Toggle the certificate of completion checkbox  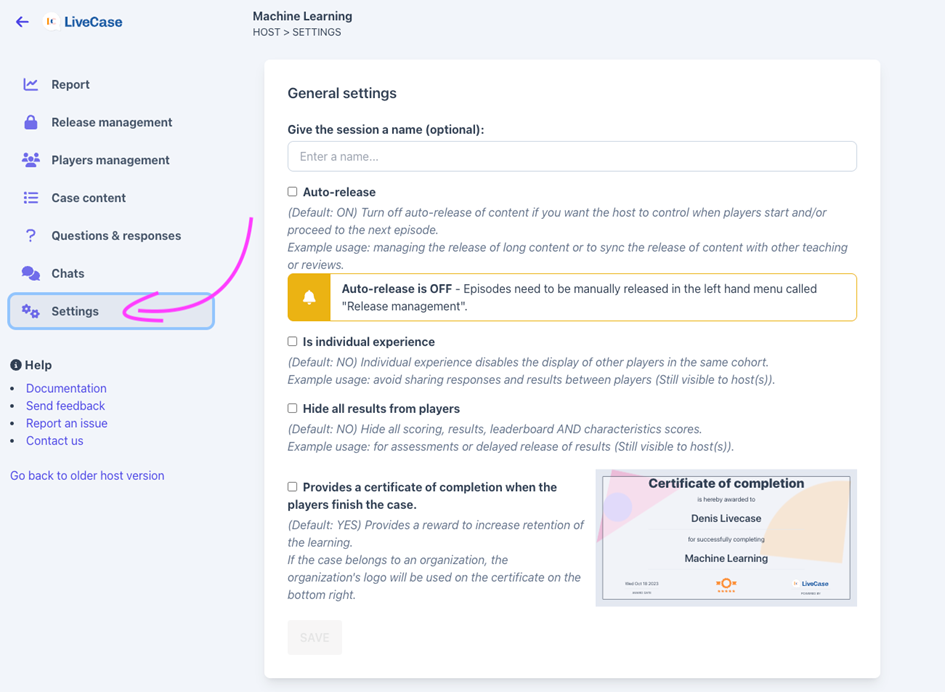coord(293,487)
